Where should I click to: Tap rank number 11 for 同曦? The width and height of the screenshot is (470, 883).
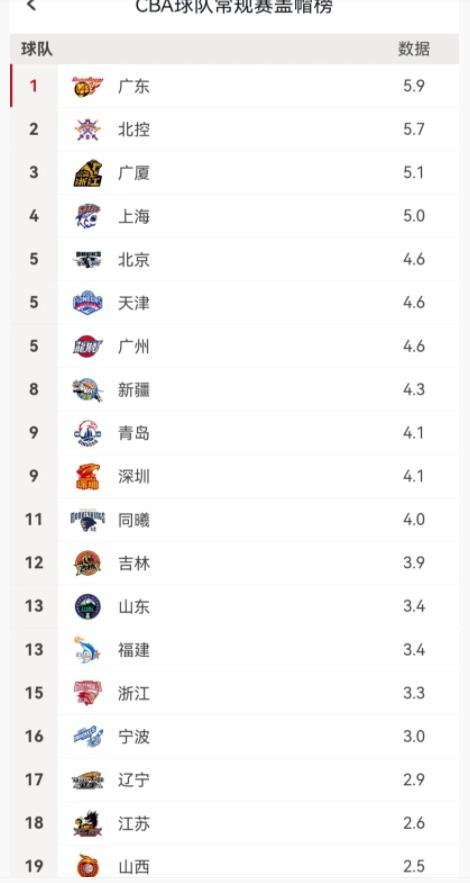(x=34, y=520)
